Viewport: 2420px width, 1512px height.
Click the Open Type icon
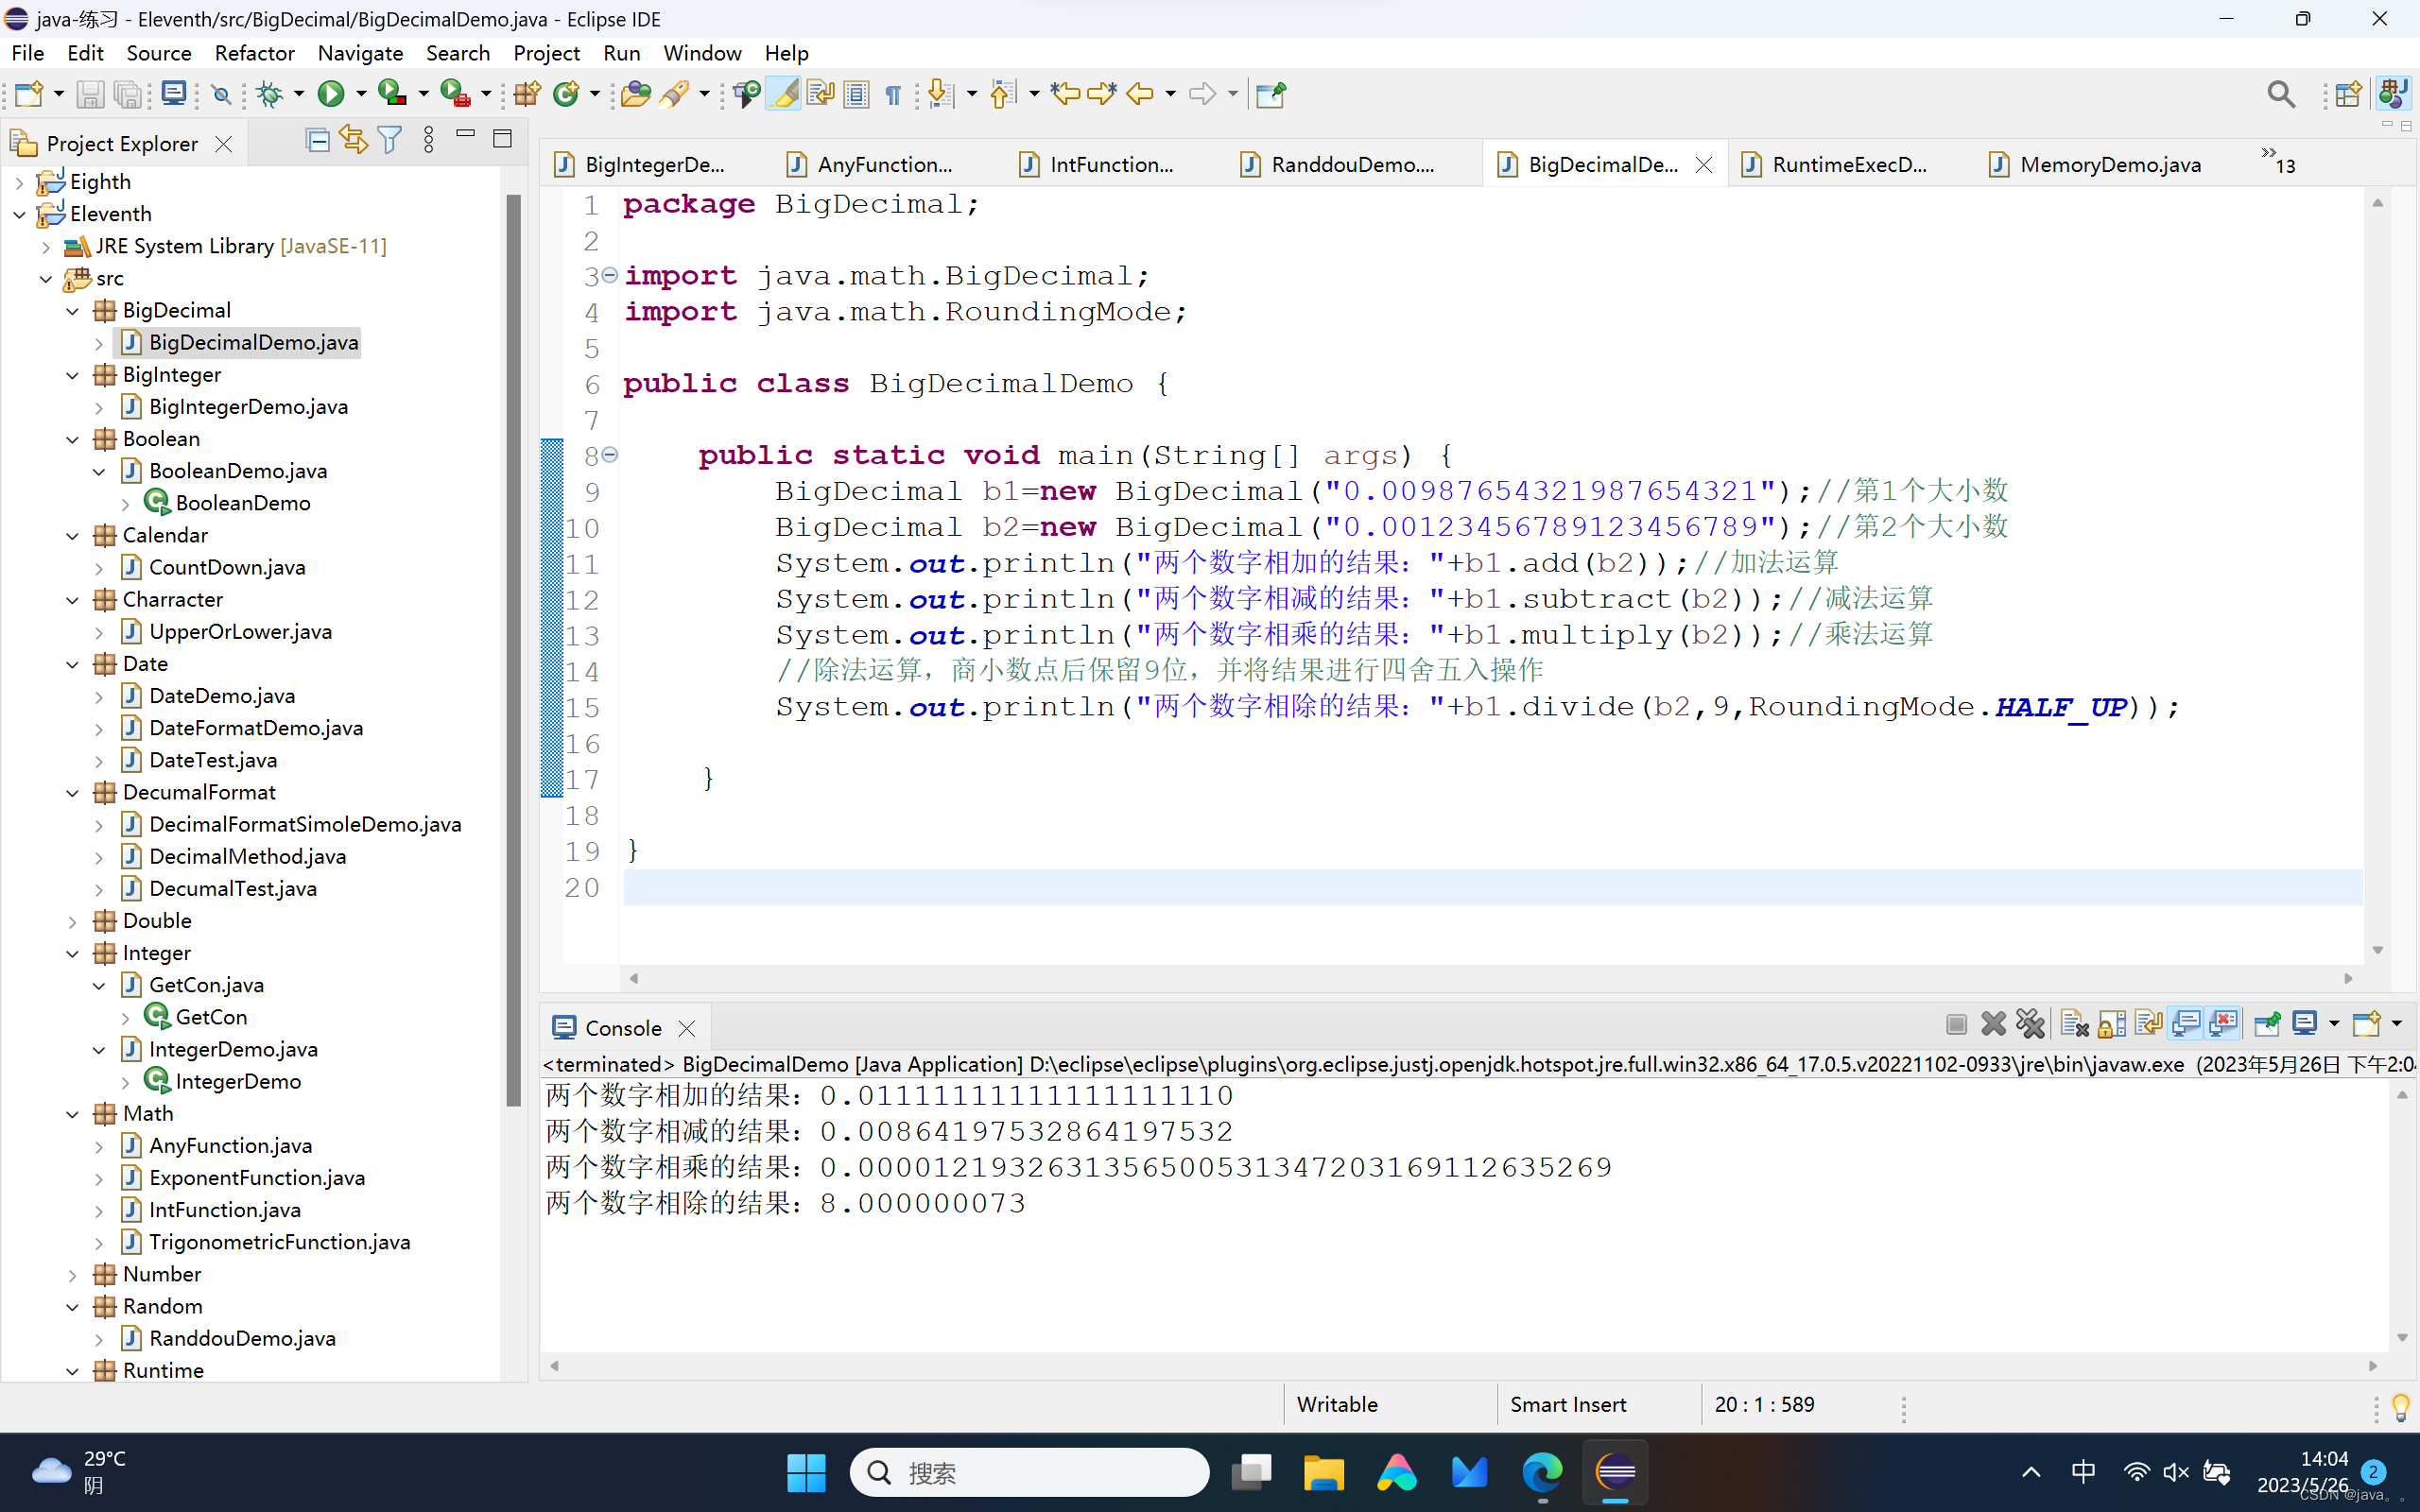point(634,94)
